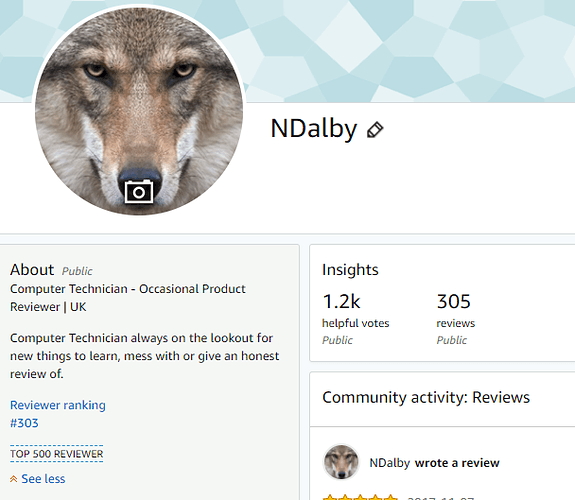Click the 1.2k helpful votes count
The width and height of the screenshot is (575, 500).
[x=341, y=302]
